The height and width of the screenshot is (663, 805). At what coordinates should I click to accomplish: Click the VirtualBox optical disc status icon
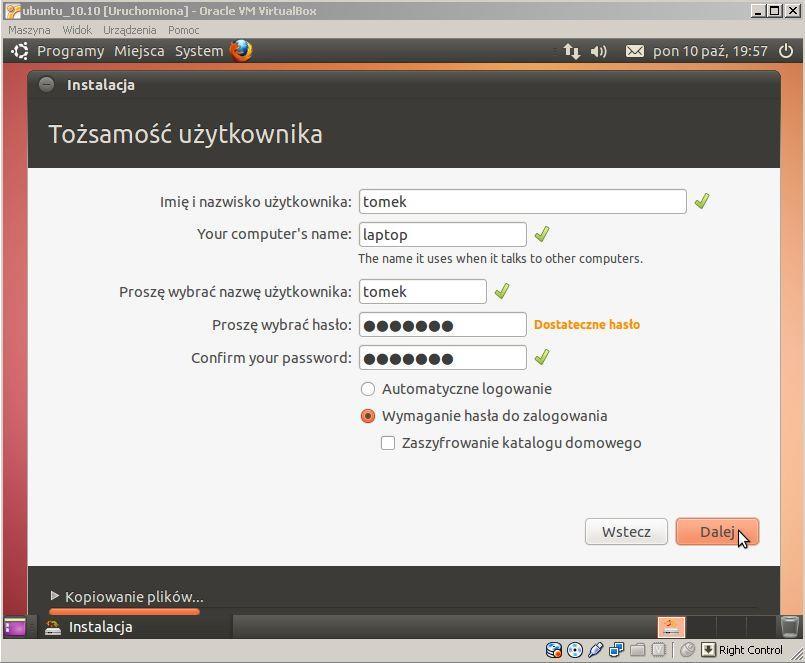pyautogui.click(x=574, y=650)
